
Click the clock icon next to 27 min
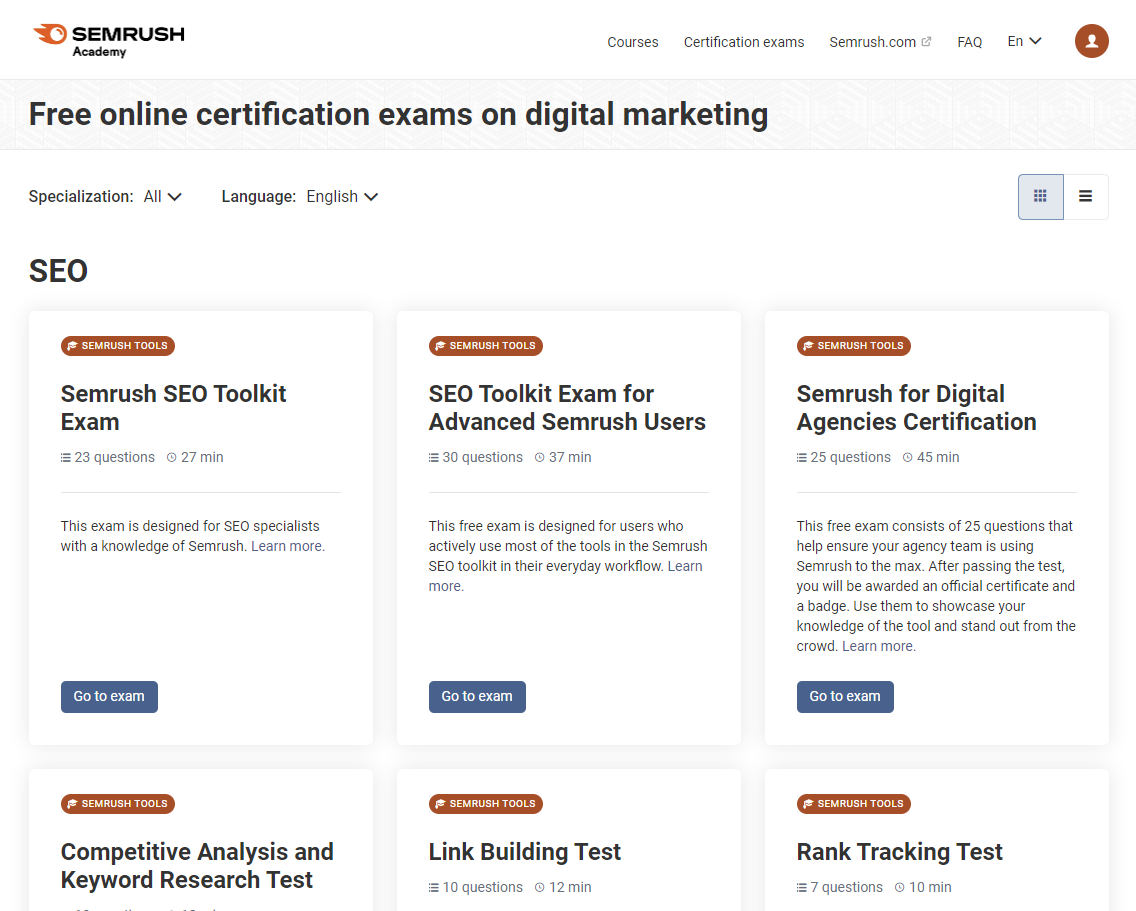click(x=172, y=457)
